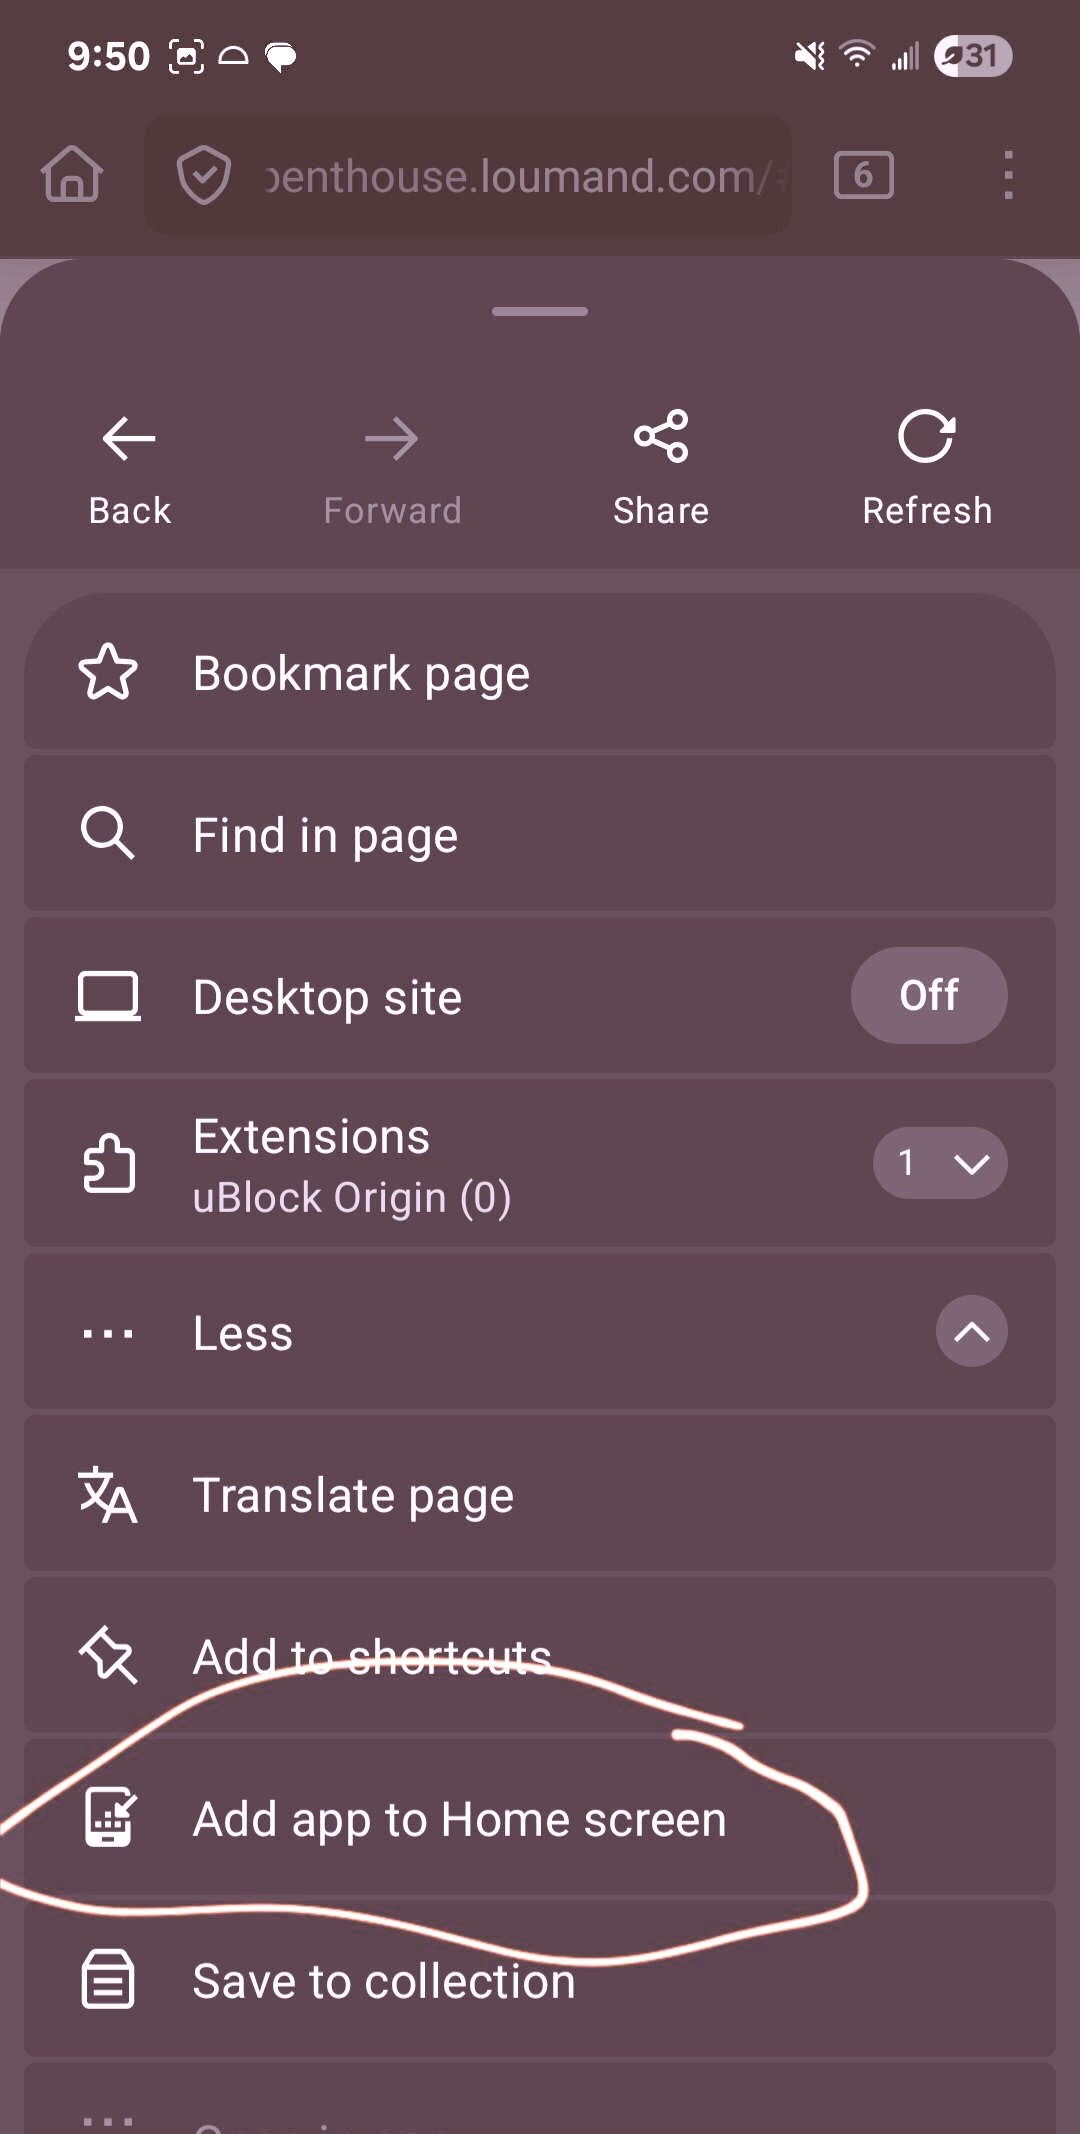Open uBlock Origin extension entry
1080x2134 pixels.
[x=351, y=1197]
